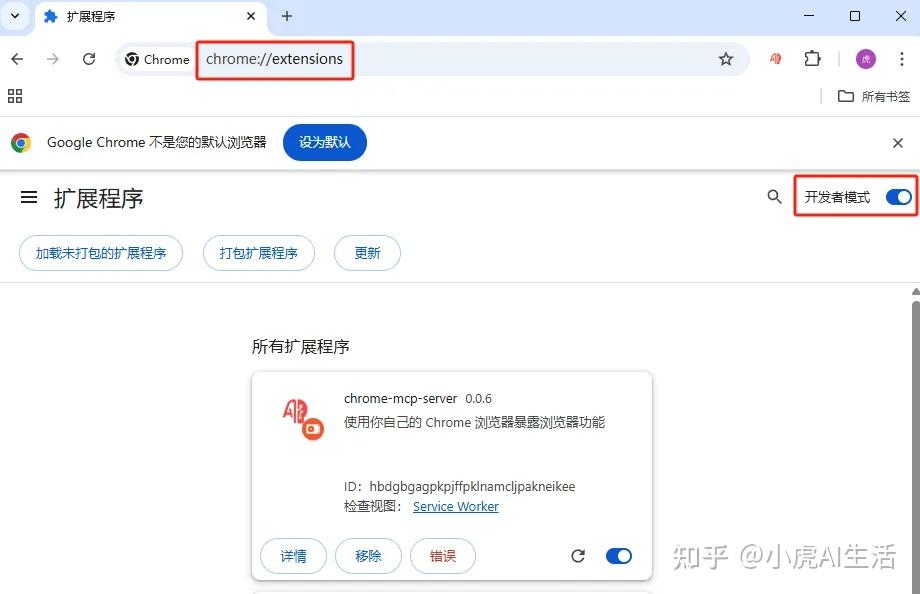Click the 更新 button

[x=366, y=253]
